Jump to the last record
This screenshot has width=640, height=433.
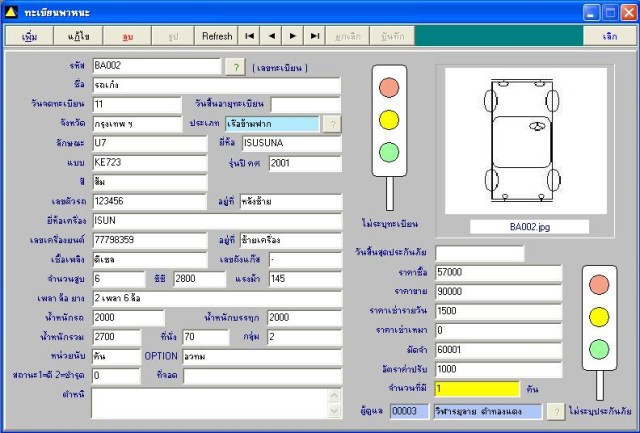coord(315,36)
